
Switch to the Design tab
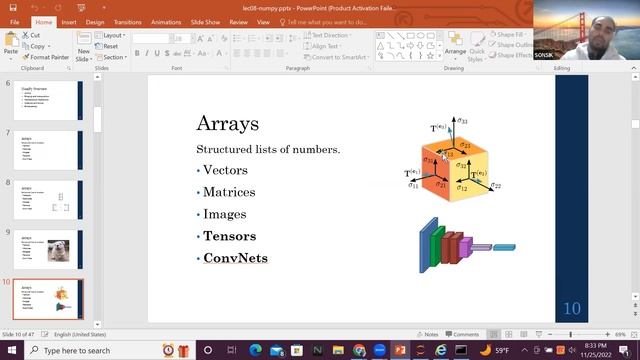pyautogui.click(x=95, y=22)
